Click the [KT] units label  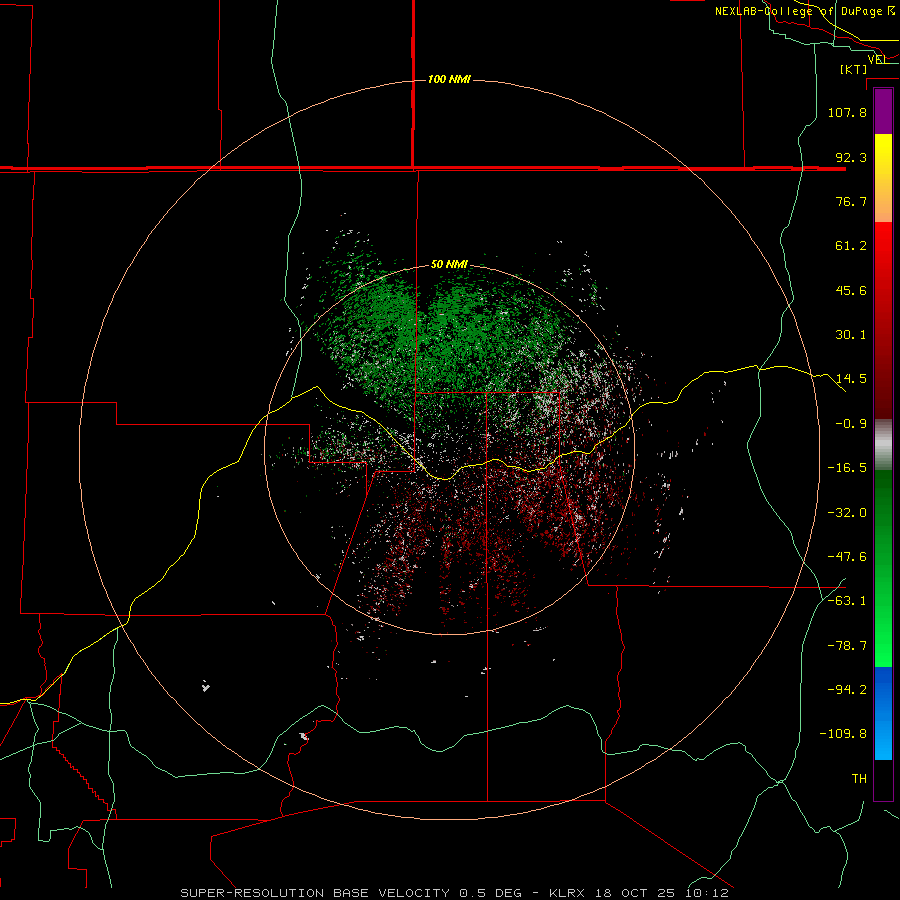point(854,69)
